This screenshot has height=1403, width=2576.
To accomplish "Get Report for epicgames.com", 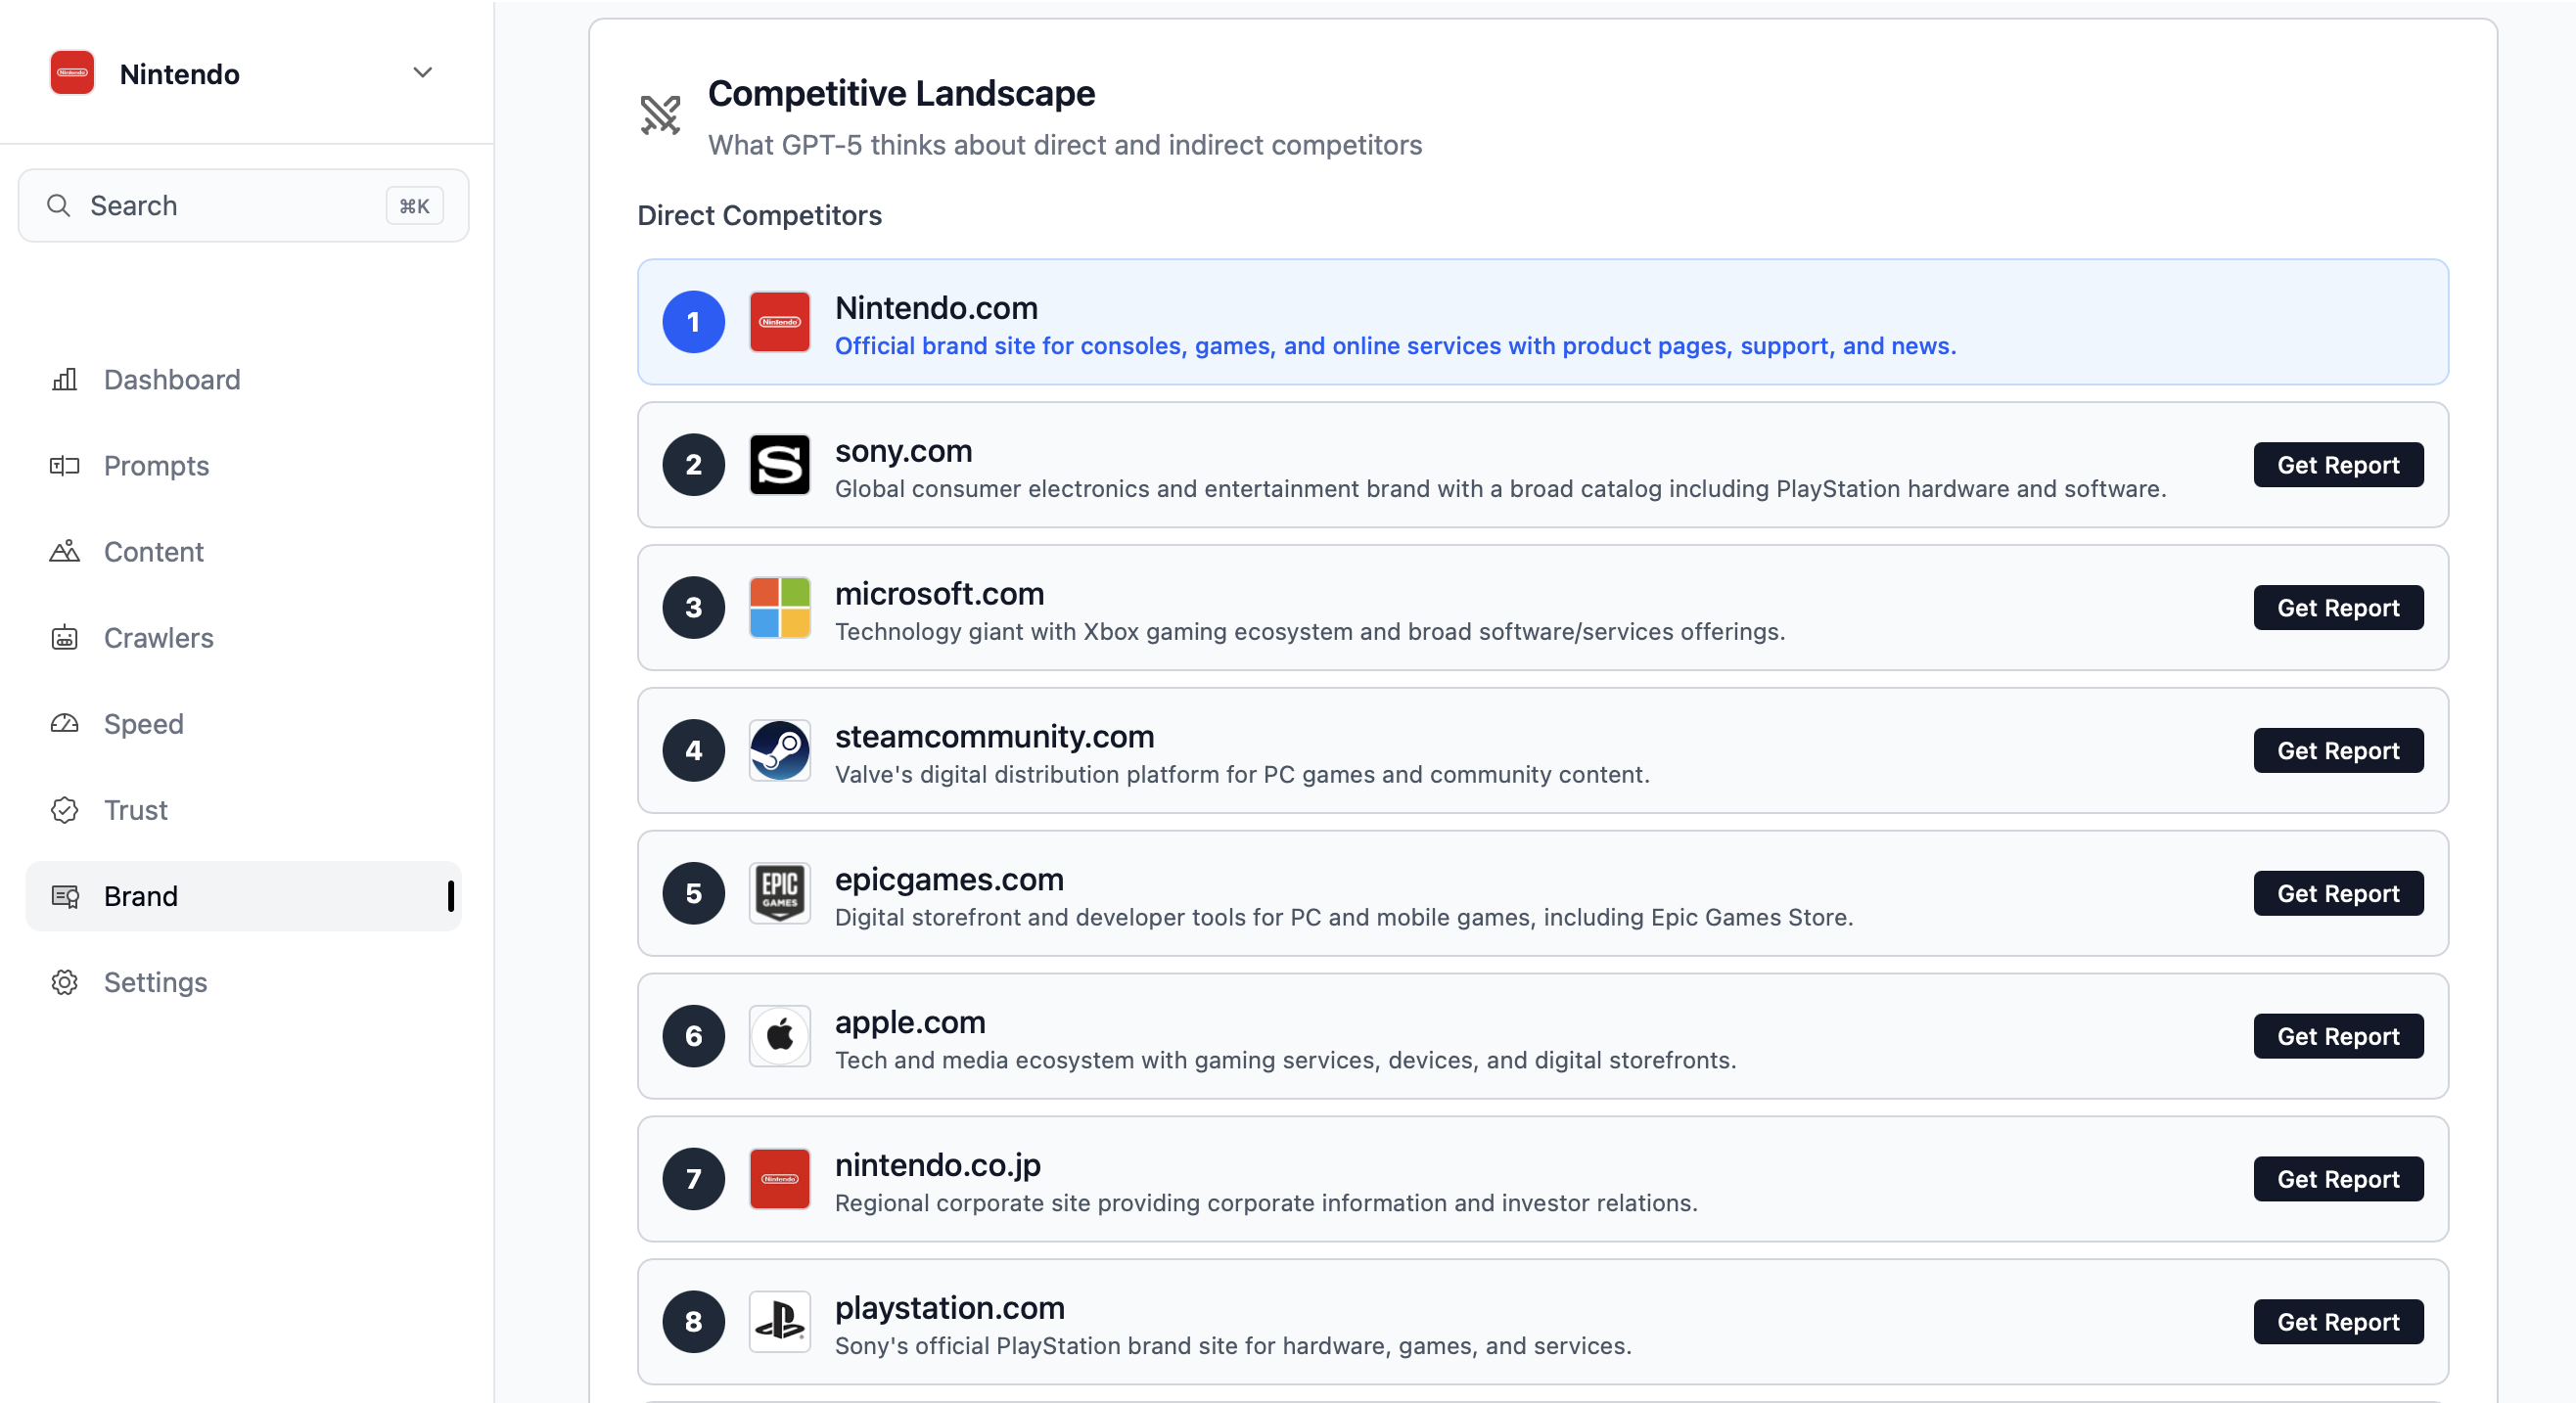I will 2338,893.
